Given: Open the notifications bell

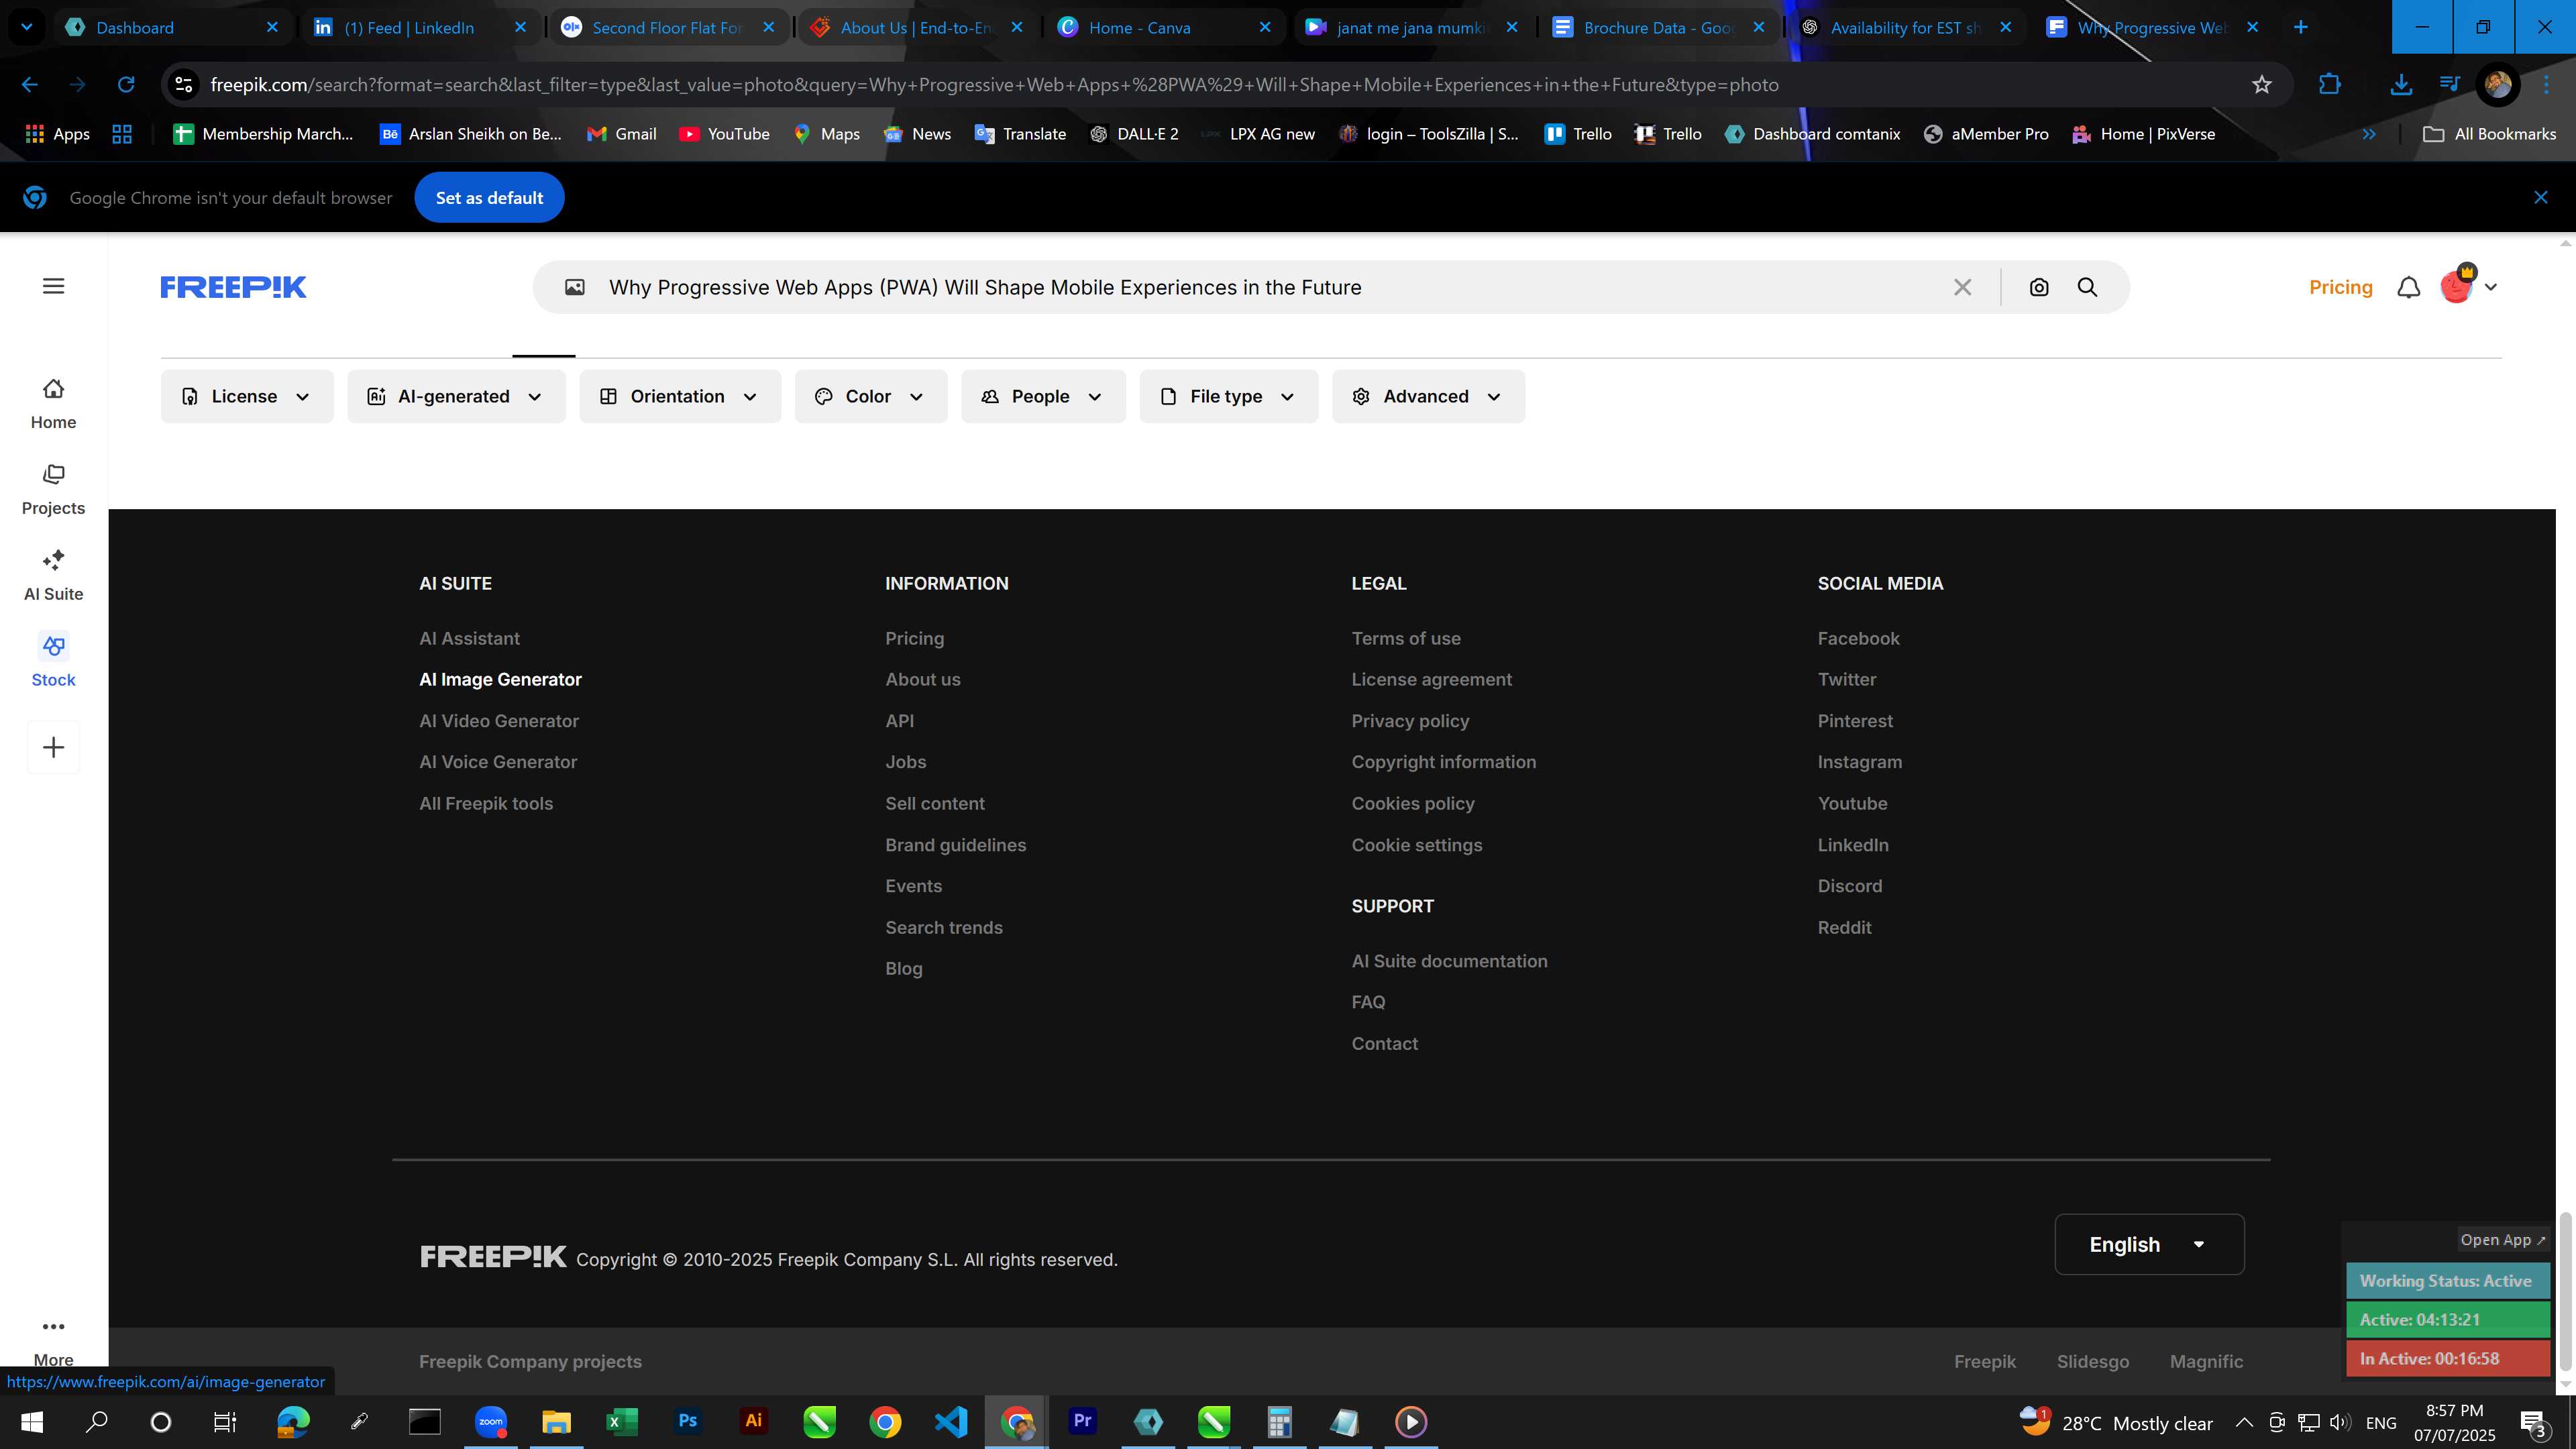Looking at the screenshot, I should [2409, 287].
